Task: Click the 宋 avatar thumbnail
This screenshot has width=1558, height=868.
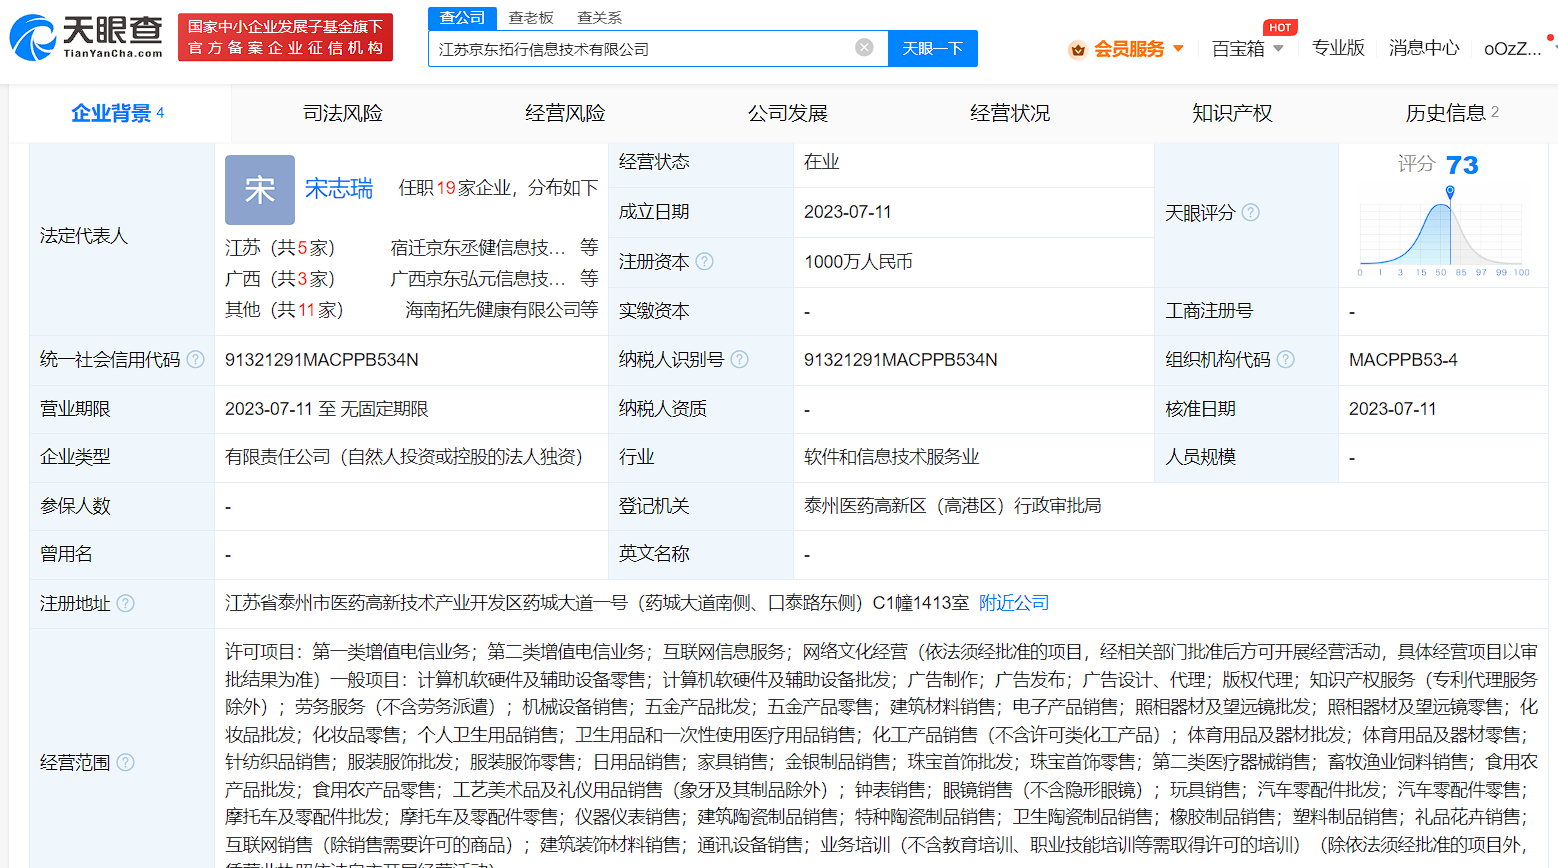Action: (260, 189)
